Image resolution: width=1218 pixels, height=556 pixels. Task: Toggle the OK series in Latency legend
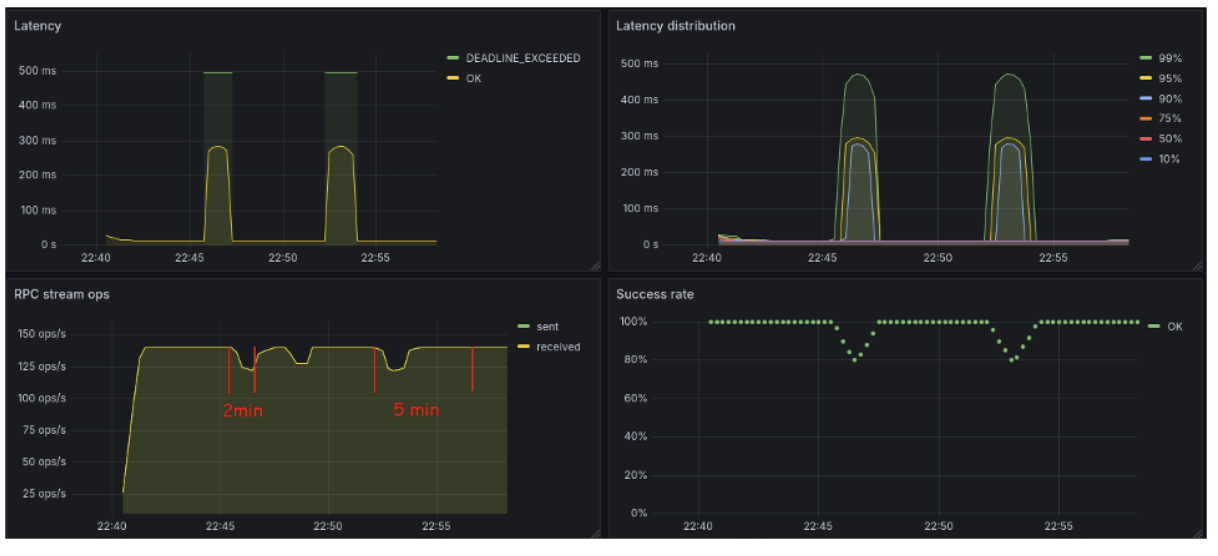pyautogui.click(x=473, y=78)
